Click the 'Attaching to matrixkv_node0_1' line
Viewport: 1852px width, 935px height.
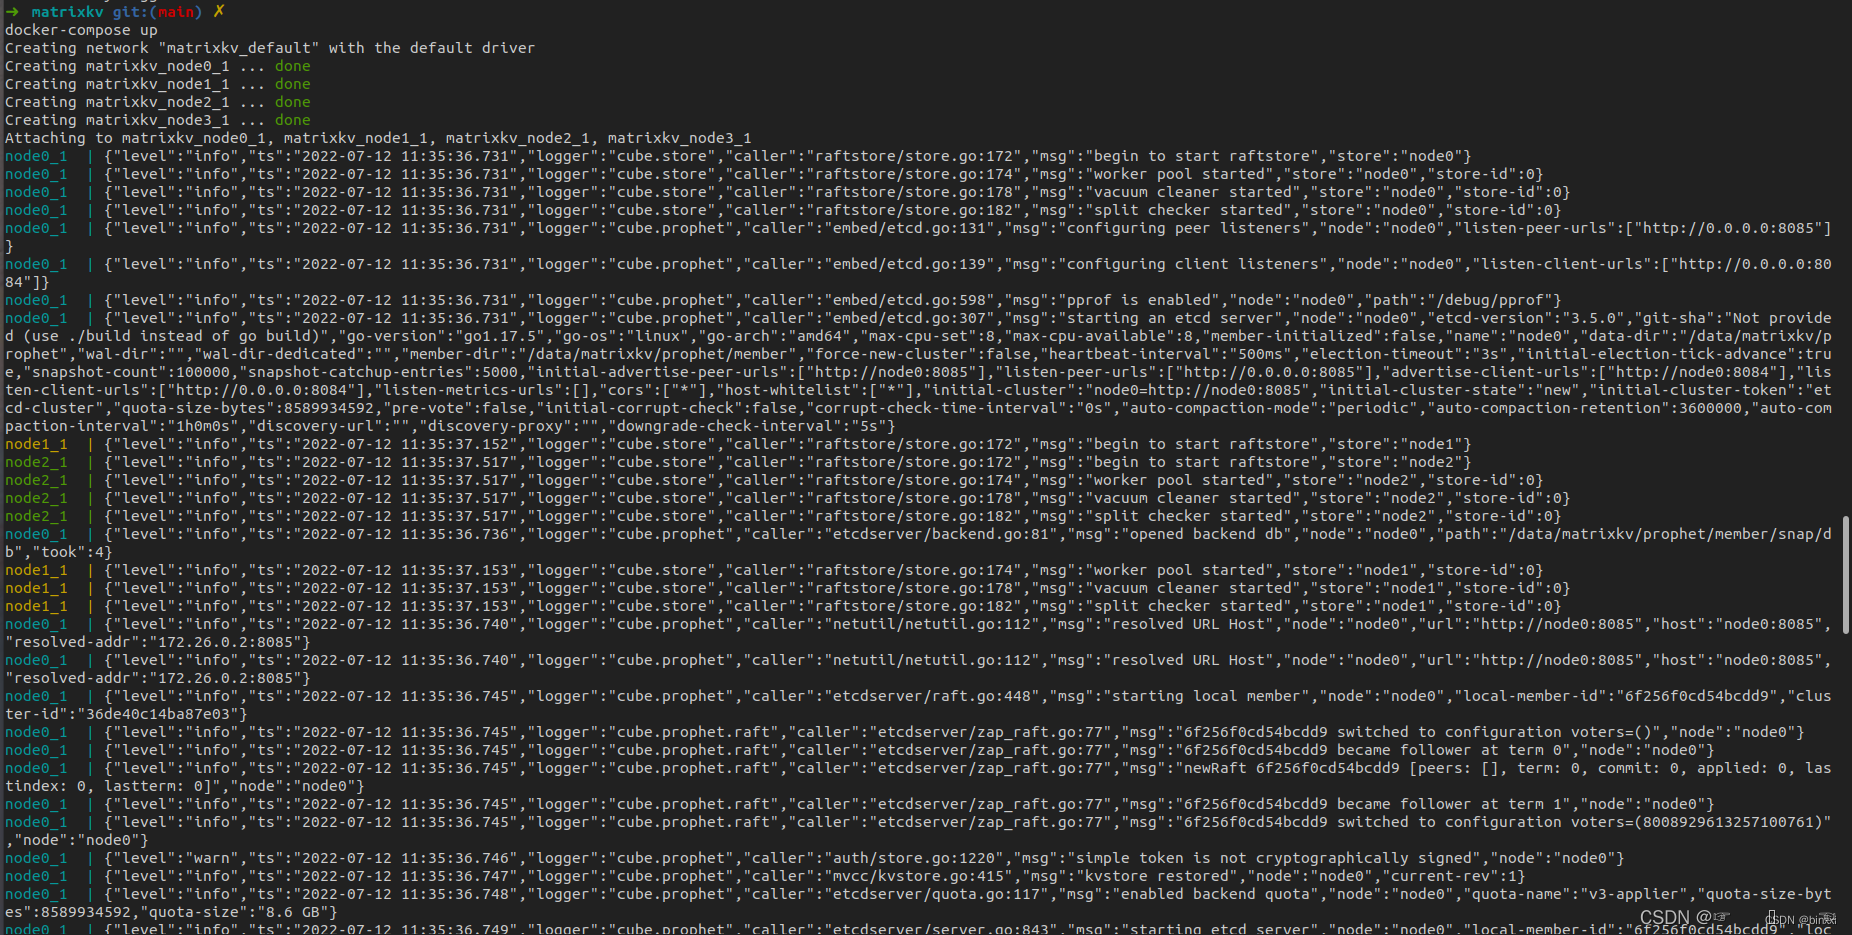(x=378, y=138)
